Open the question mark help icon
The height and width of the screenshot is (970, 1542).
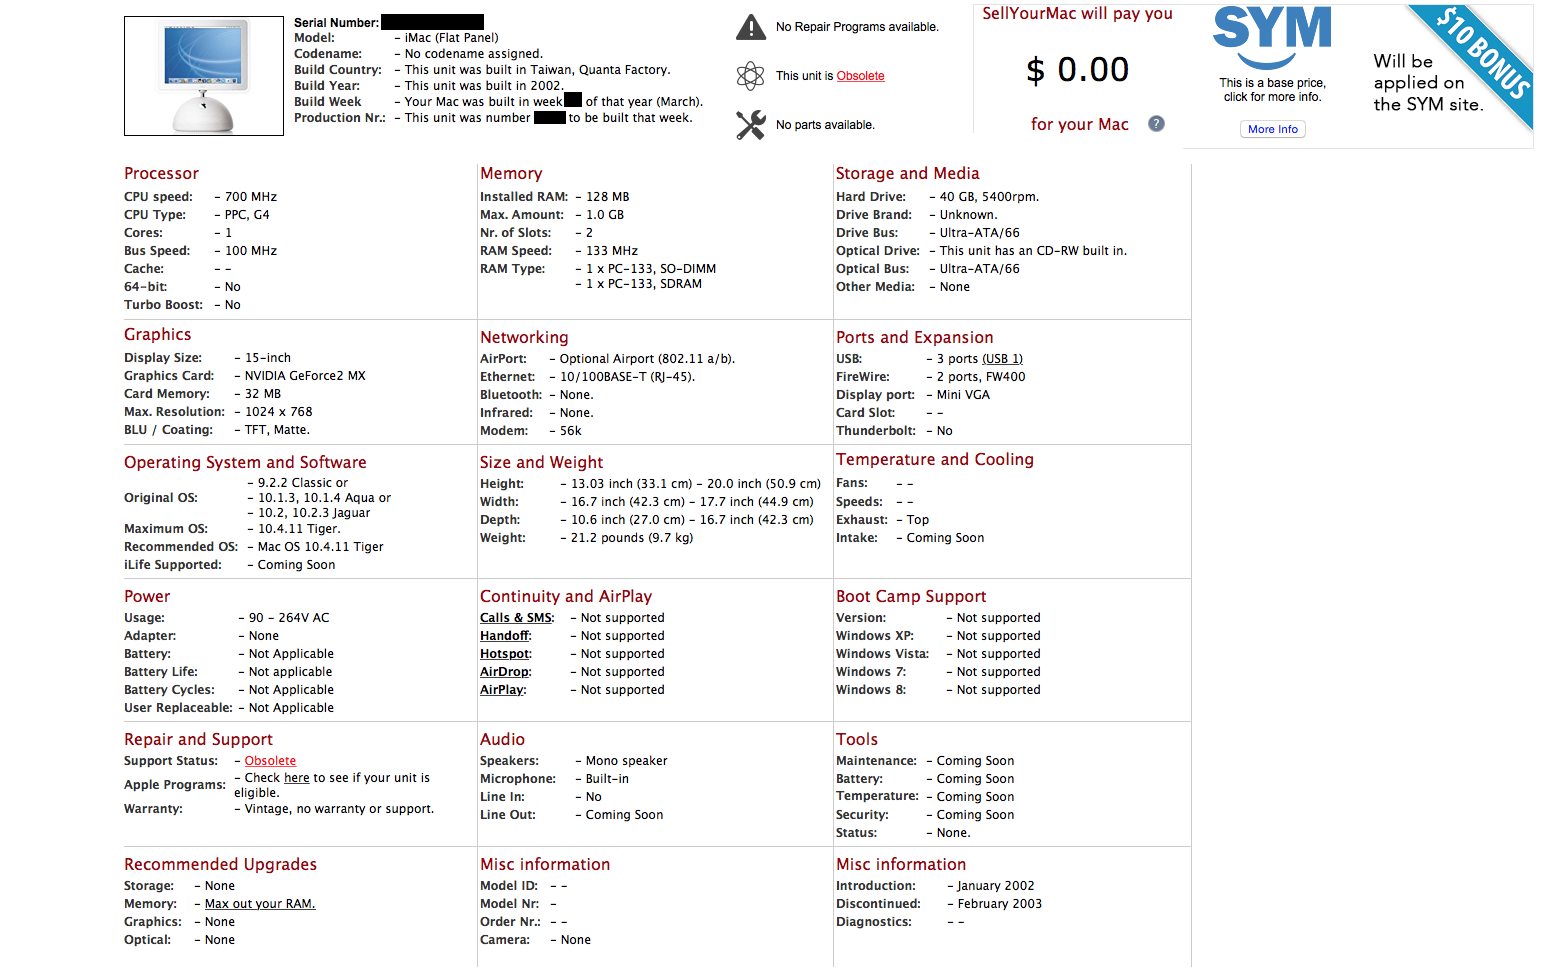coord(1156,124)
